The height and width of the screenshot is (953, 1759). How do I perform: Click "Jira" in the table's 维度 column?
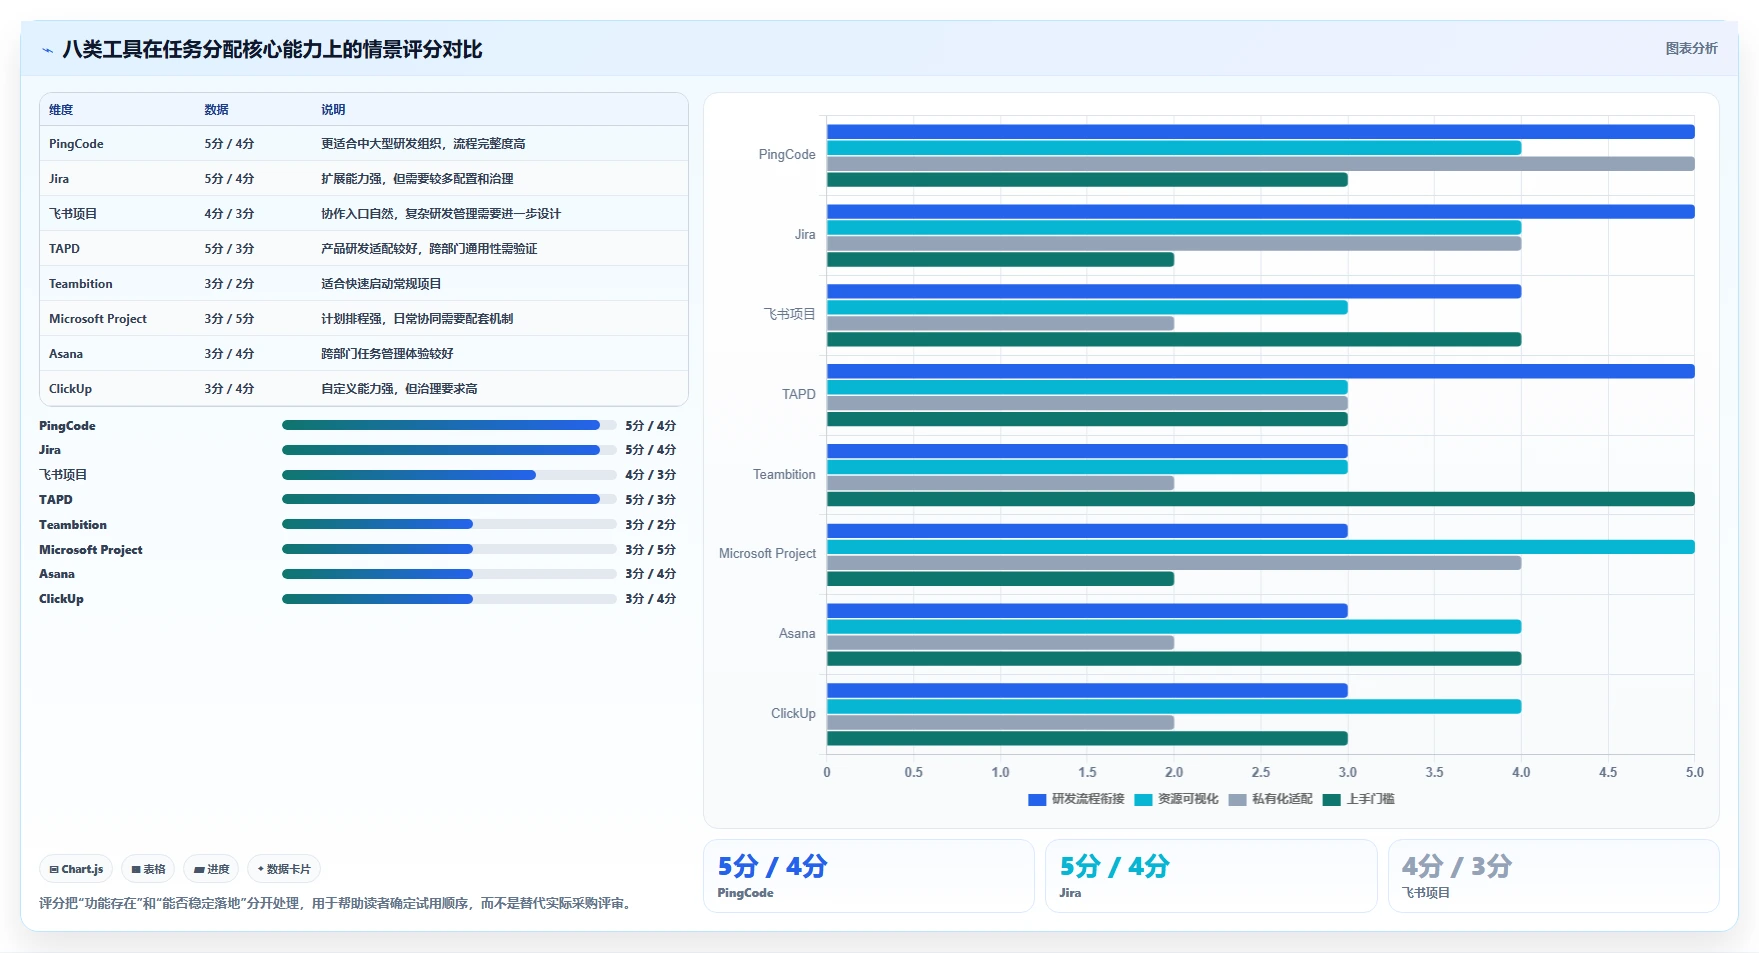pos(59,179)
